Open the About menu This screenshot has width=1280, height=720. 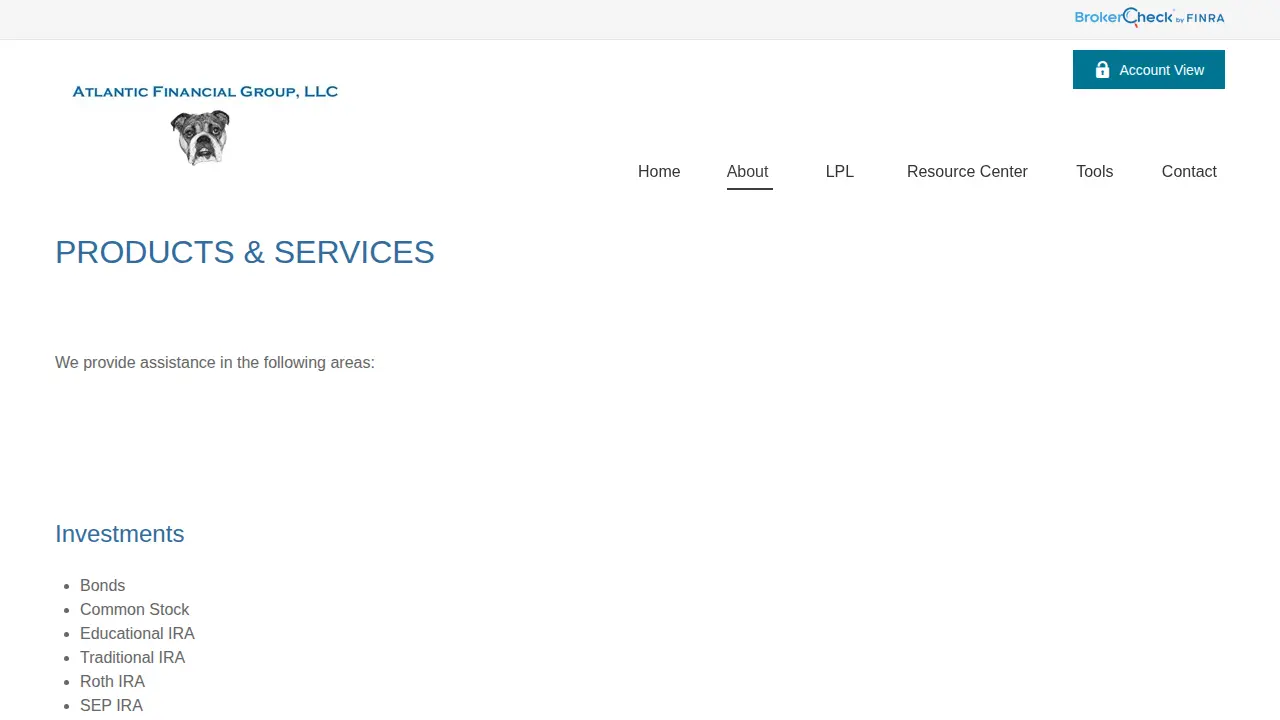point(748,171)
